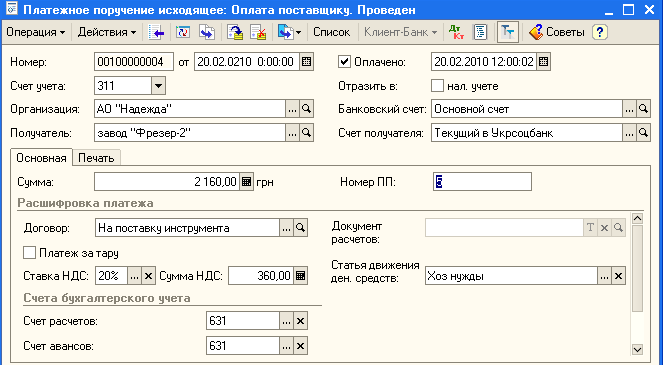663x365 pixels.
Task: Clear the Счет авансов field
Action: click(301, 346)
